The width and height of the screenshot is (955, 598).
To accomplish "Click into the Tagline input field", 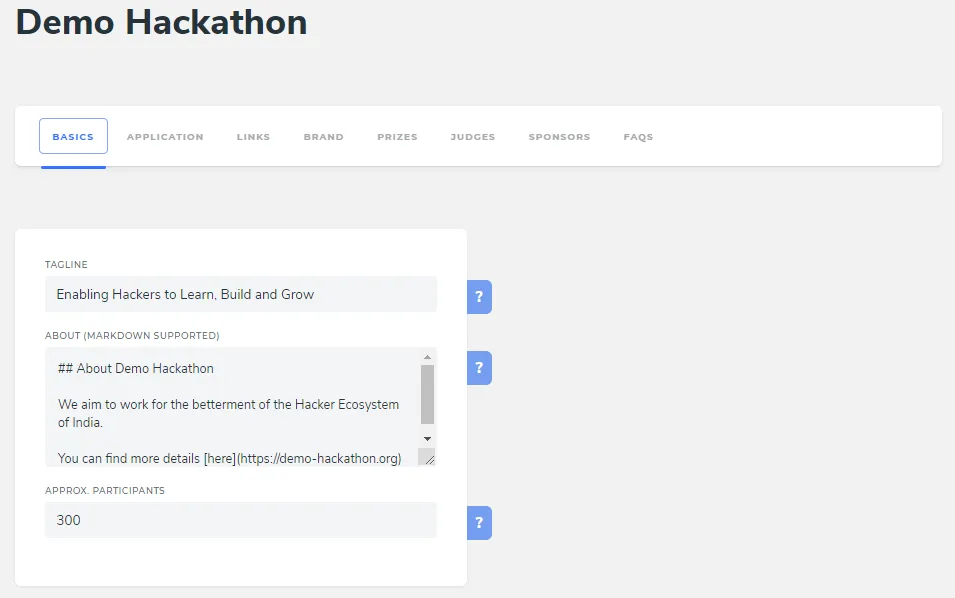I will coord(241,294).
